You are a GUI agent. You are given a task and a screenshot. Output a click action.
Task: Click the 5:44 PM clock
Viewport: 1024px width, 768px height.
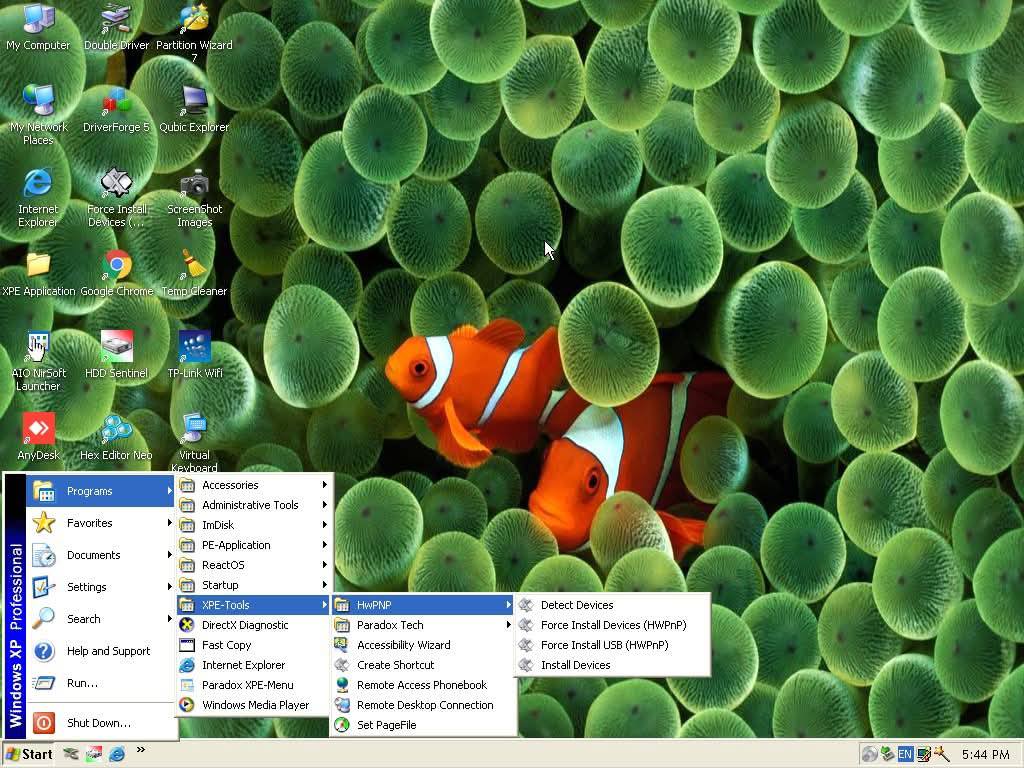[985, 754]
